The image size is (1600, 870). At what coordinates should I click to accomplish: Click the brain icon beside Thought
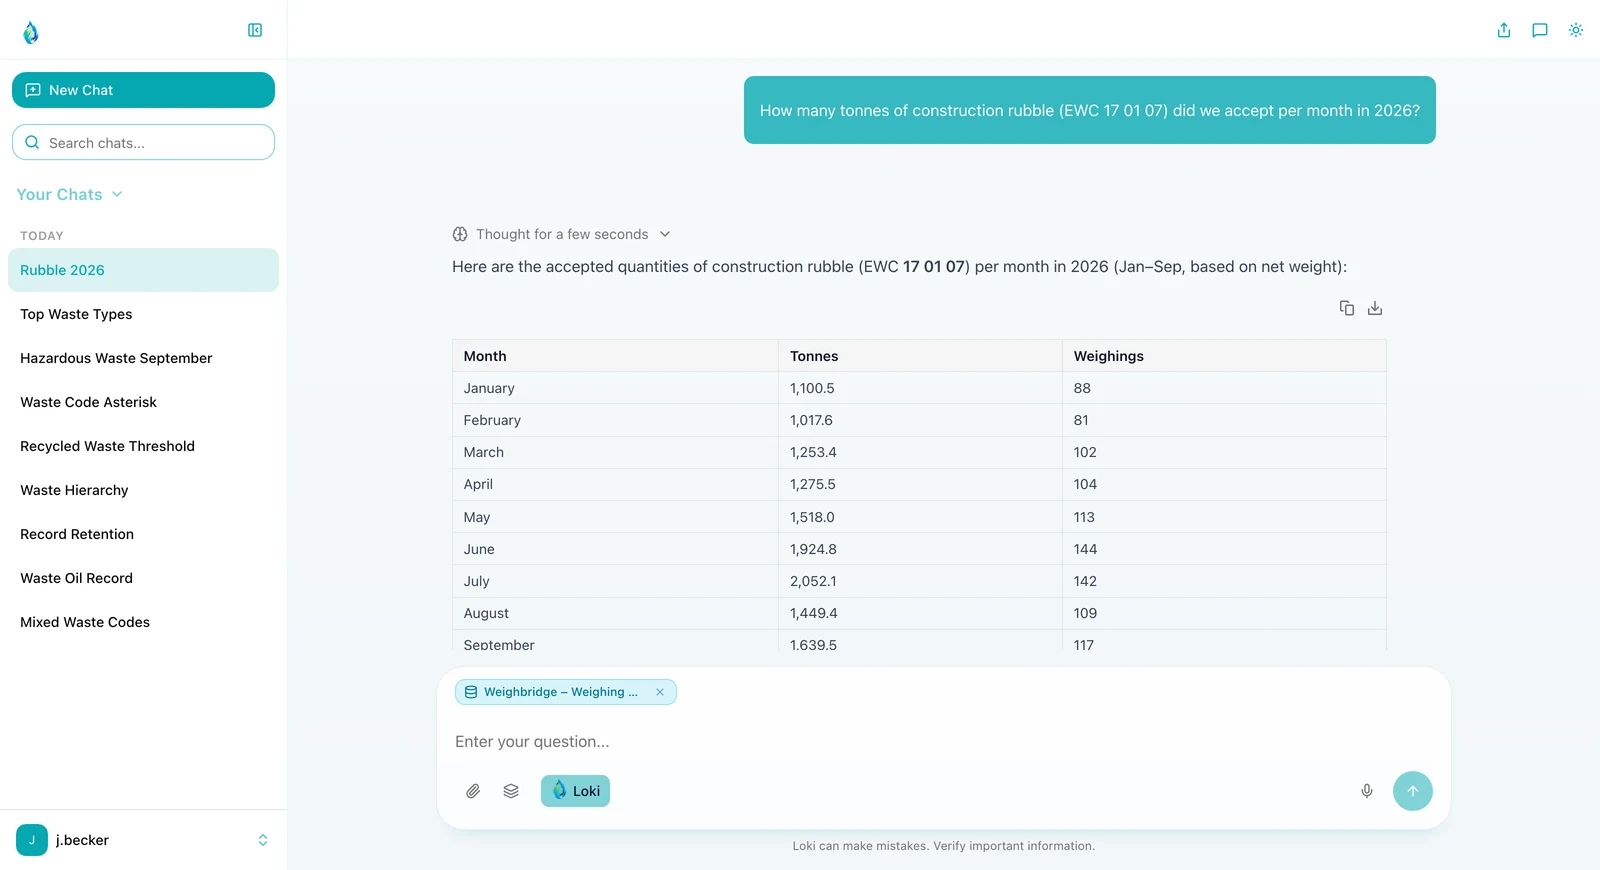pos(460,234)
